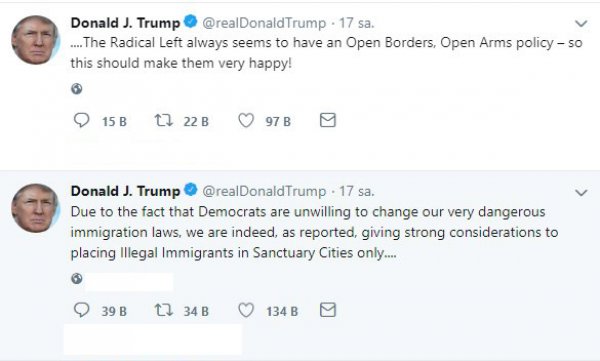Share the second tweet via message envelope
Screen dimensions: 600x361
(328, 310)
